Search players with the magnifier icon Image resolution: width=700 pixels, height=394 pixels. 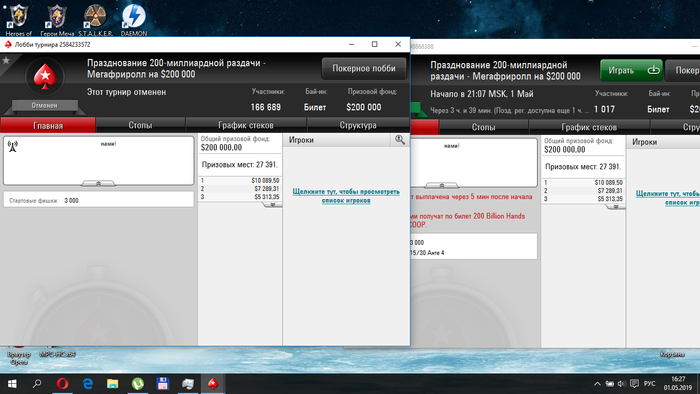400,140
